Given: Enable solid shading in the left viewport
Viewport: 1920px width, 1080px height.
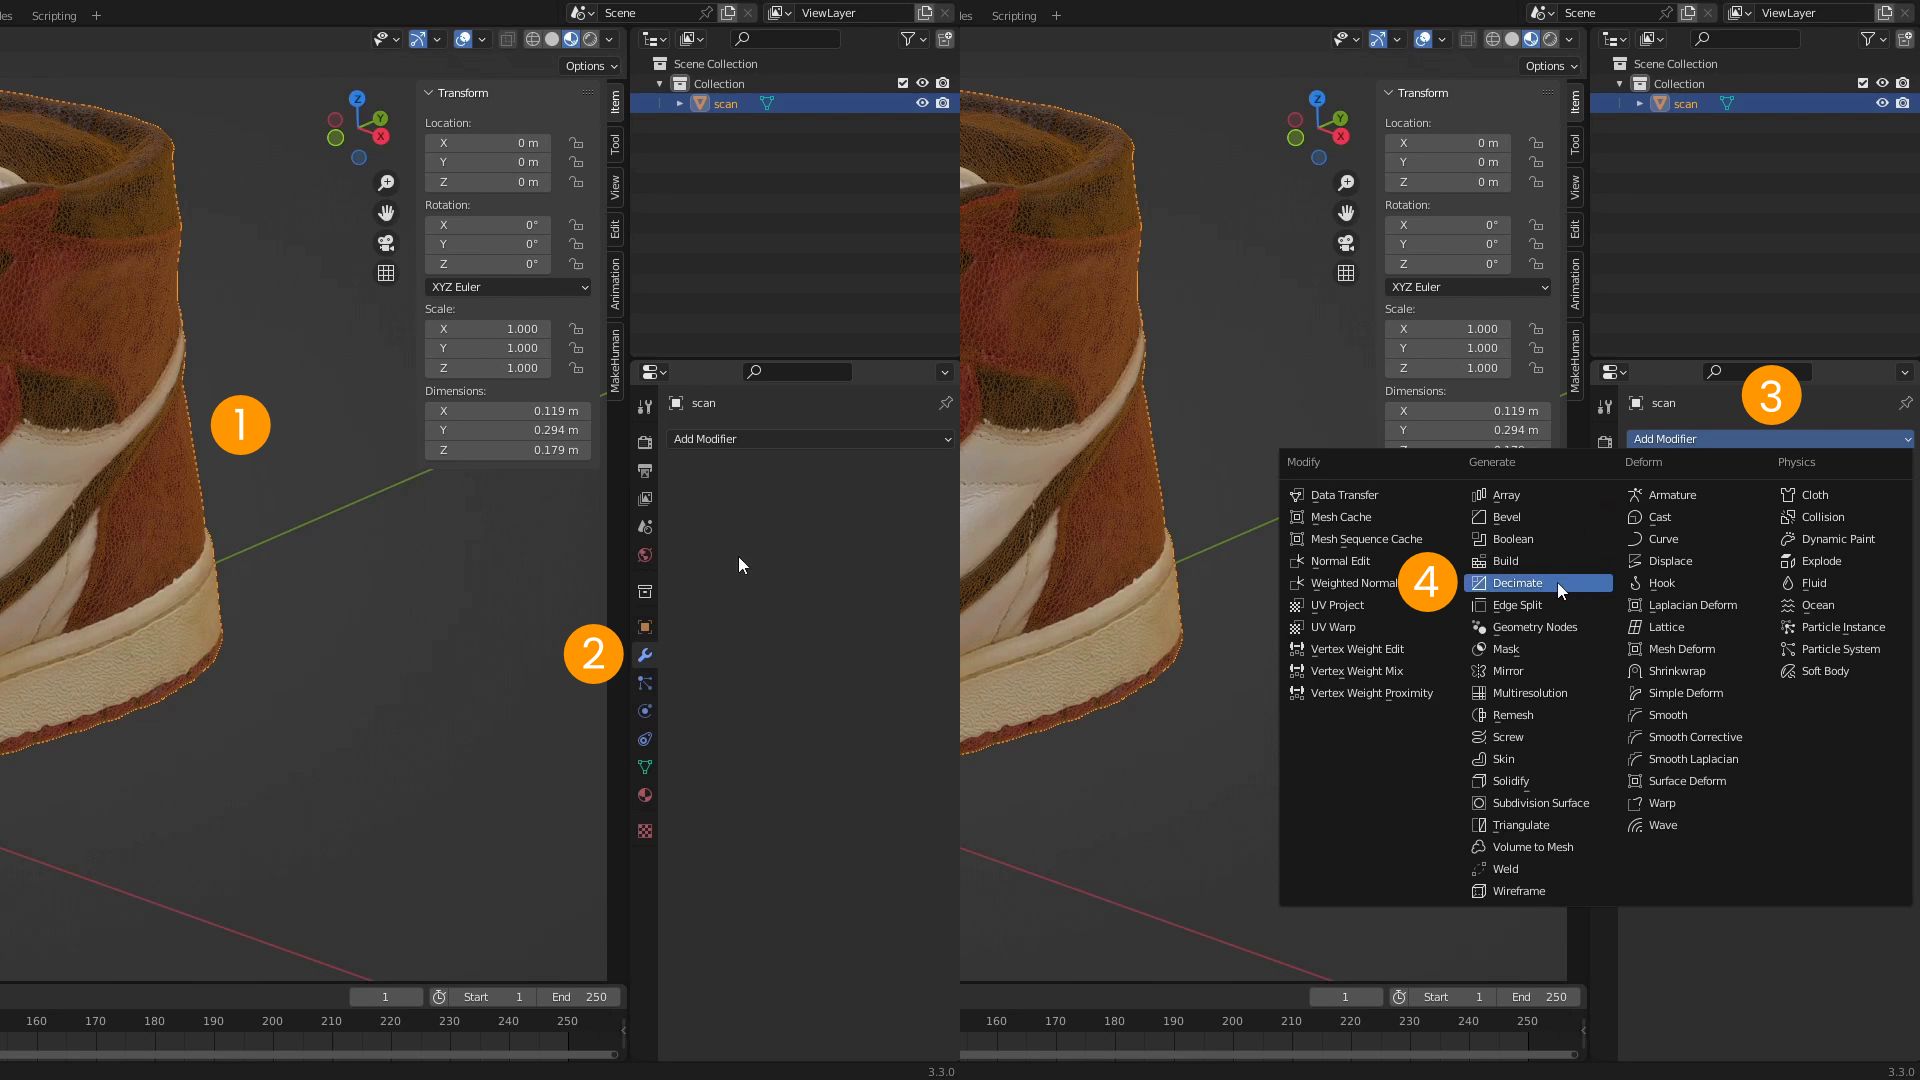Looking at the screenshot, I should click(552, 39).
